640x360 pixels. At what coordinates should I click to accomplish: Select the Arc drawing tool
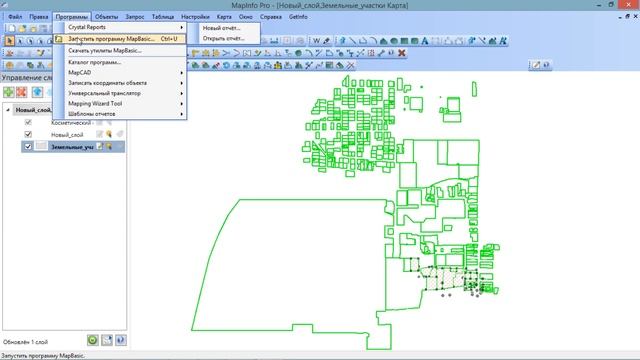[373, 40]
